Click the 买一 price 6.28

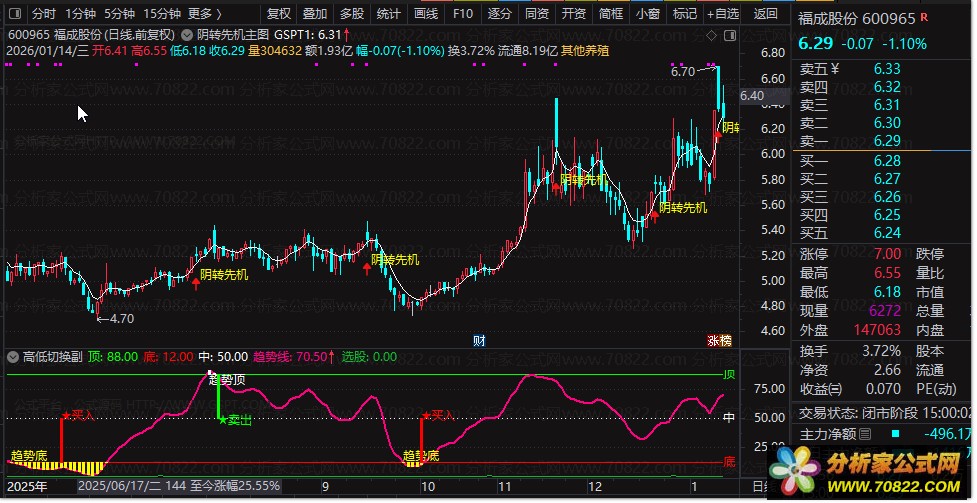click(x=887, y=161)
